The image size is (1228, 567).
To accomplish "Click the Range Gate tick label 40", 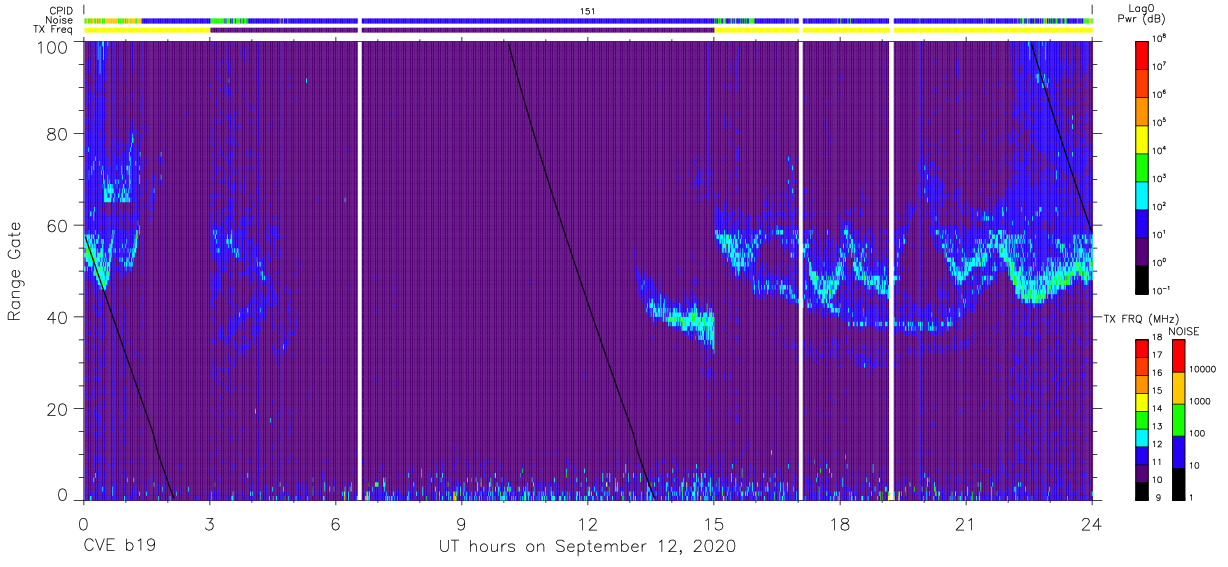I will click(x=59, y=317).
